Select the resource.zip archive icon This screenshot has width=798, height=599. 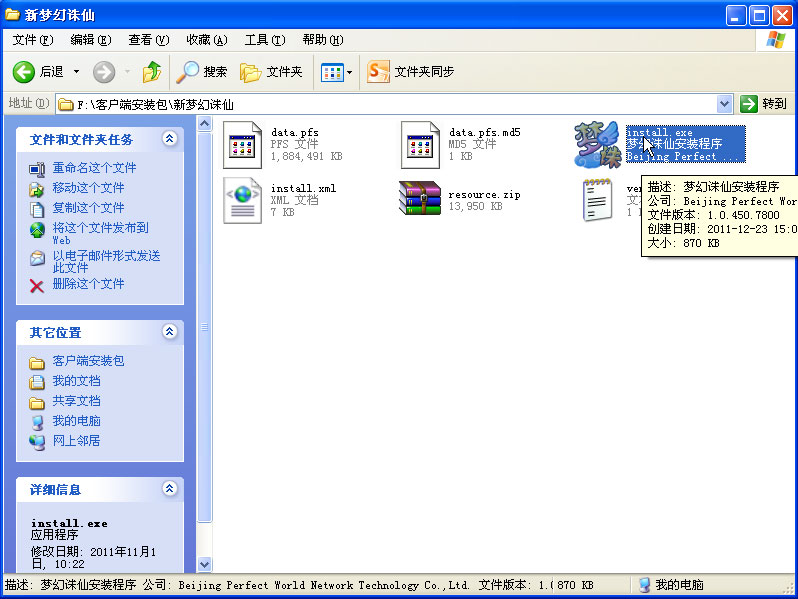(420, 200)
